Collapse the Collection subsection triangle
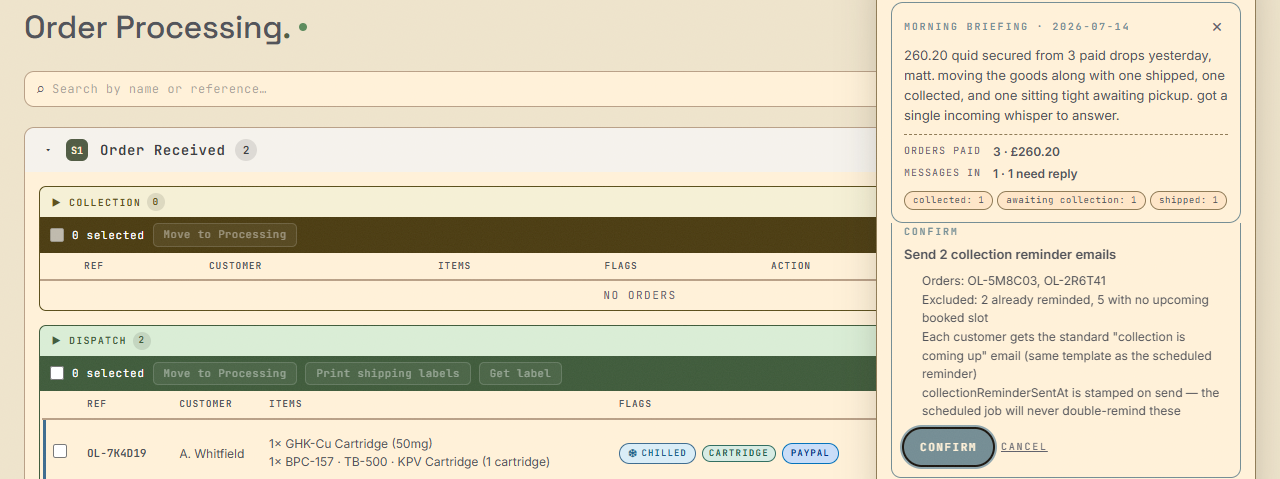This screenshot has height=479, width=1280. pos(57,202)
